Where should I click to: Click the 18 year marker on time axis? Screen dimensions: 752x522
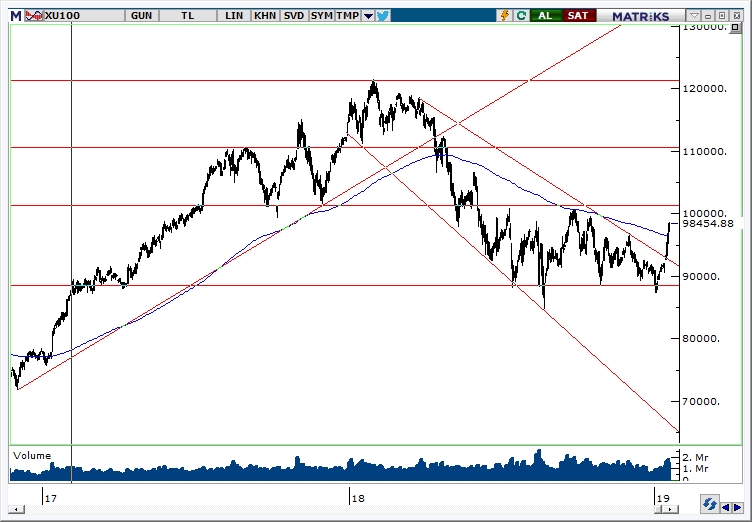[x=357, y=498]
